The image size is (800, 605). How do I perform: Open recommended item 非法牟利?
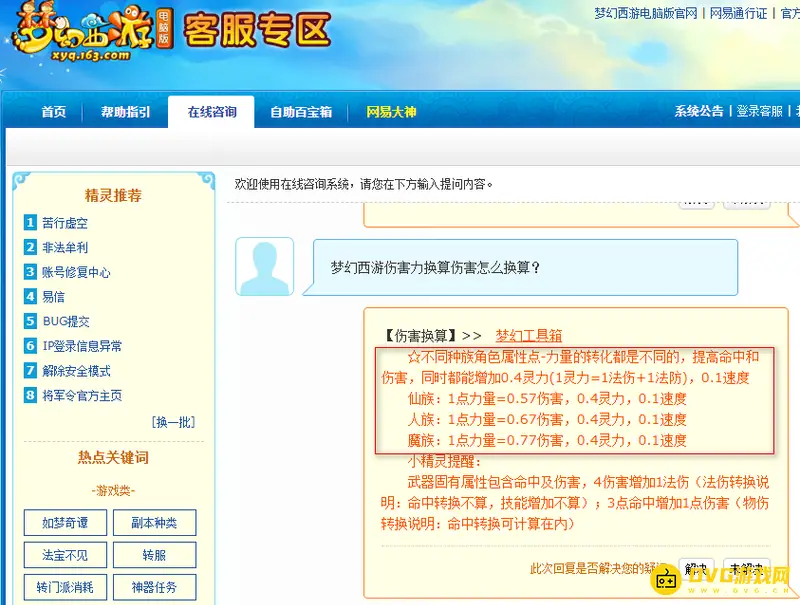pos(65,247)
